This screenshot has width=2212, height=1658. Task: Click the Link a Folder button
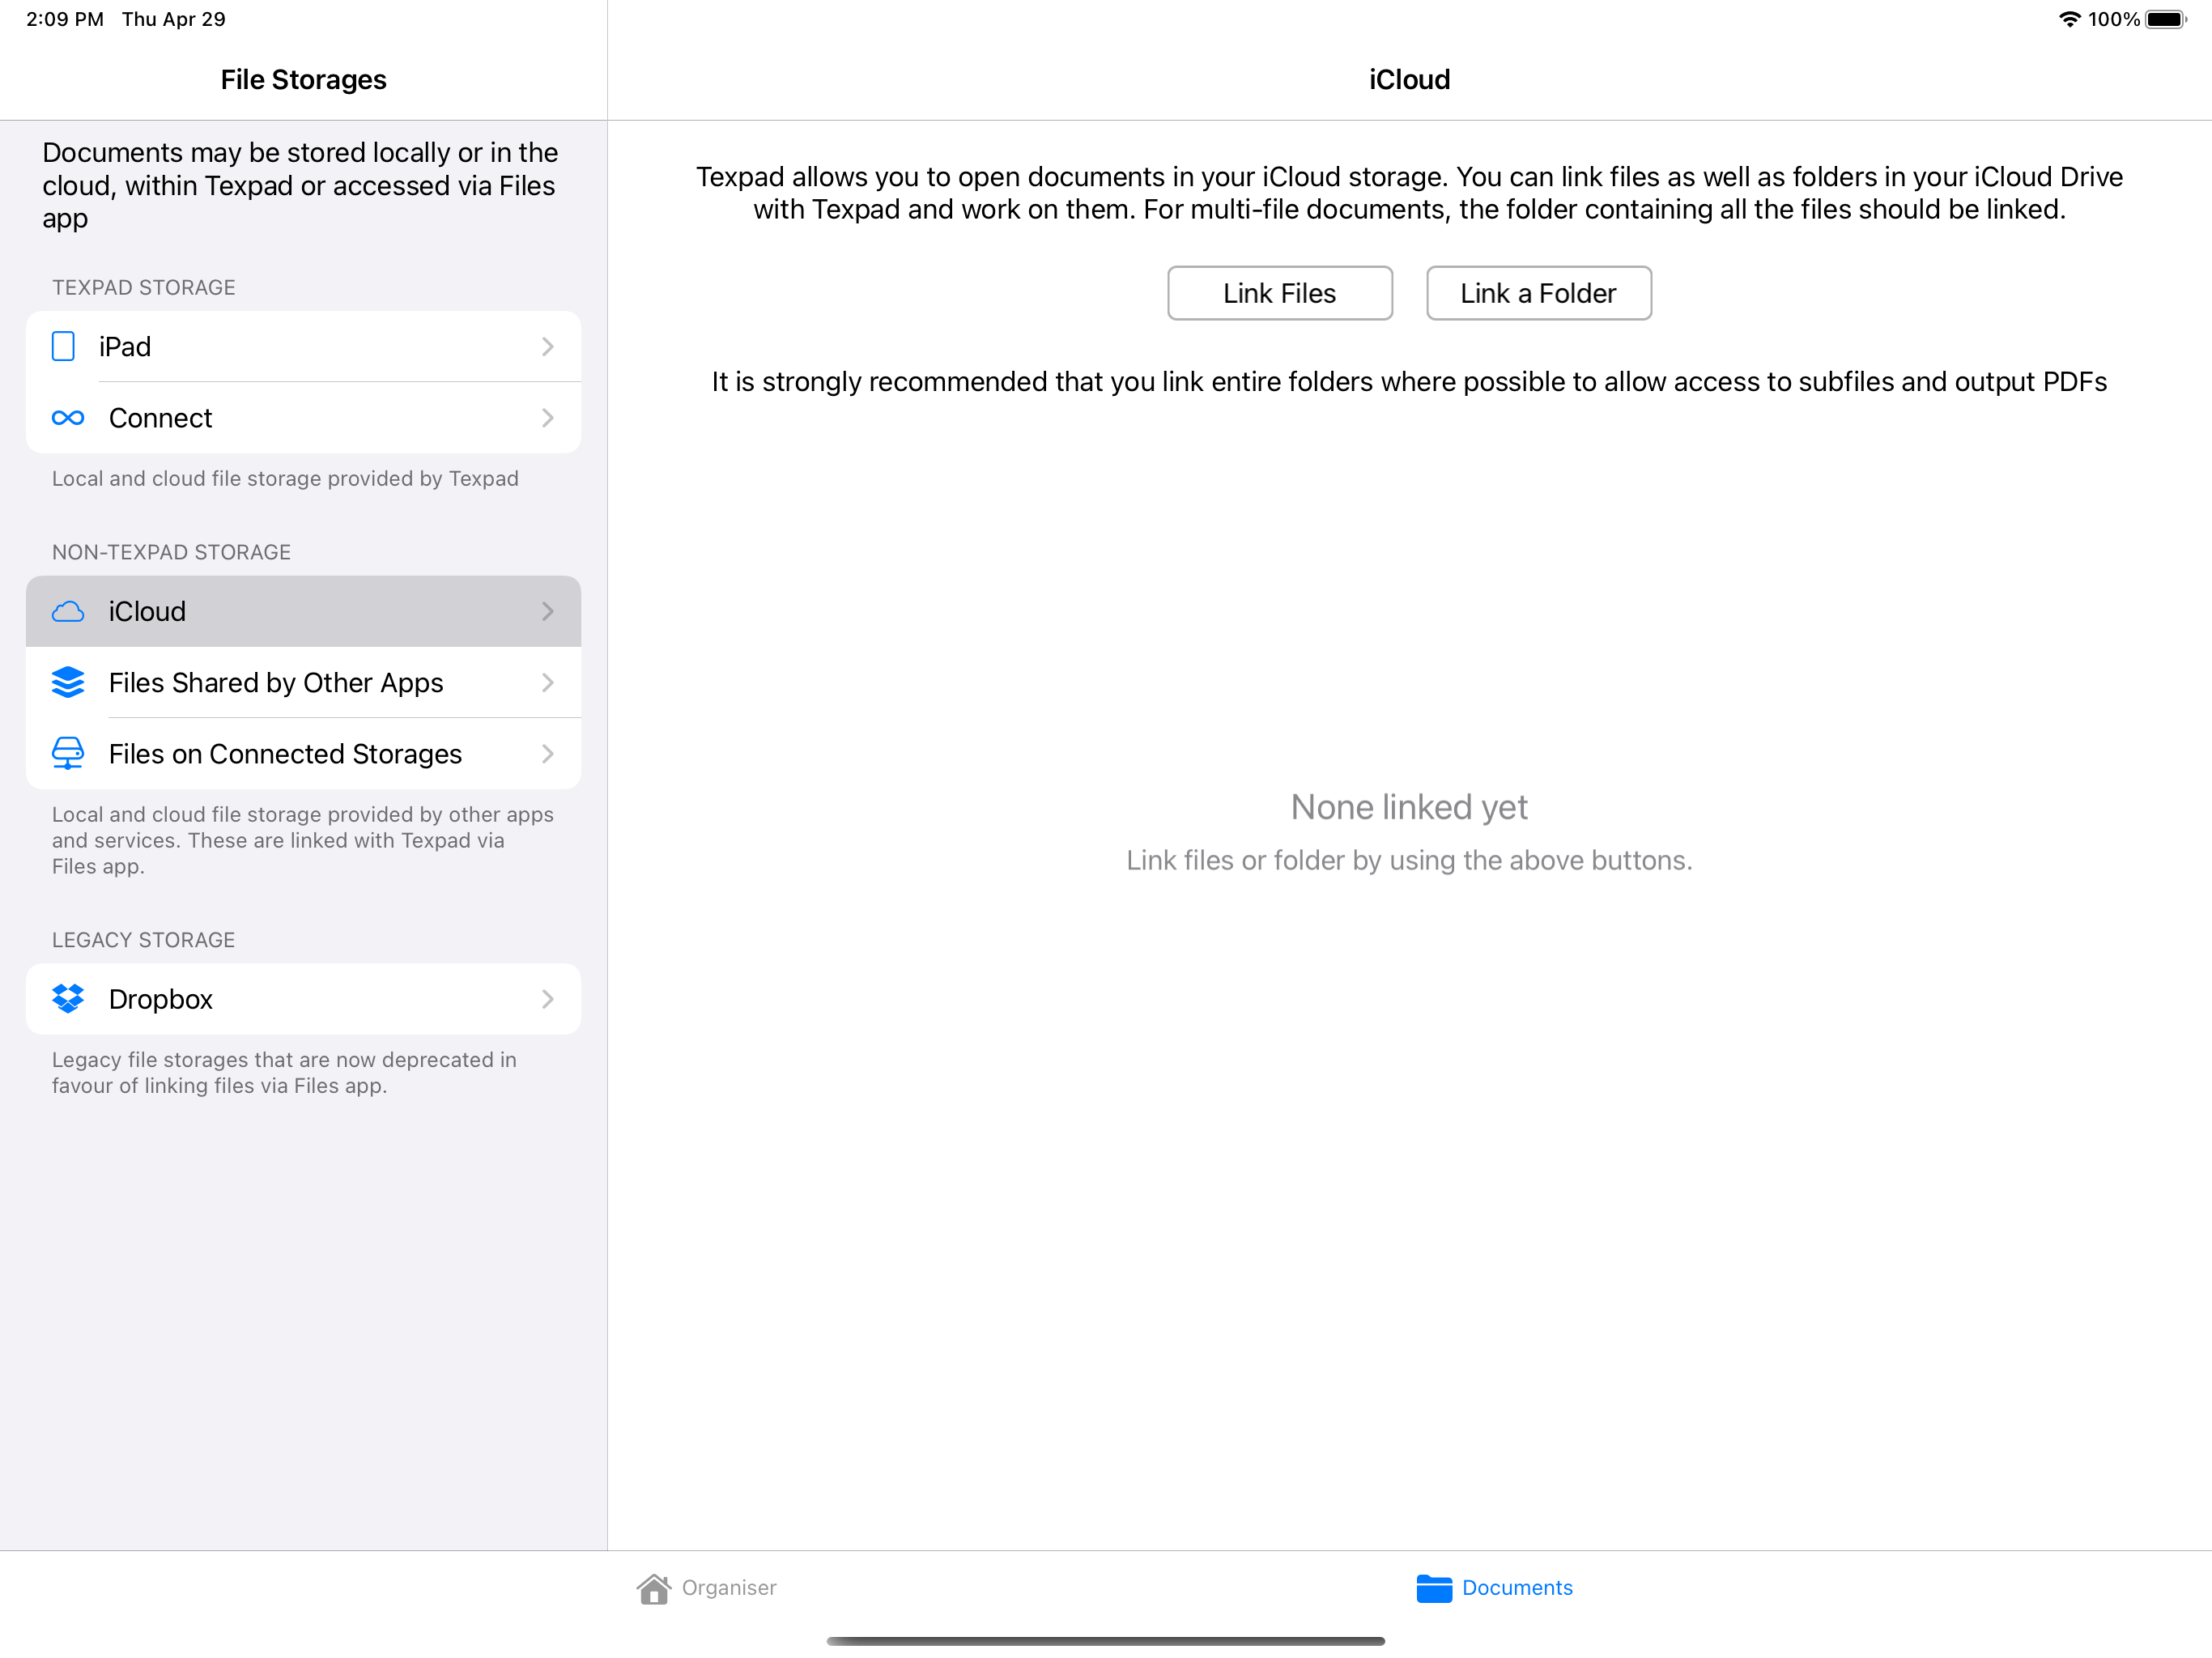1538,293
